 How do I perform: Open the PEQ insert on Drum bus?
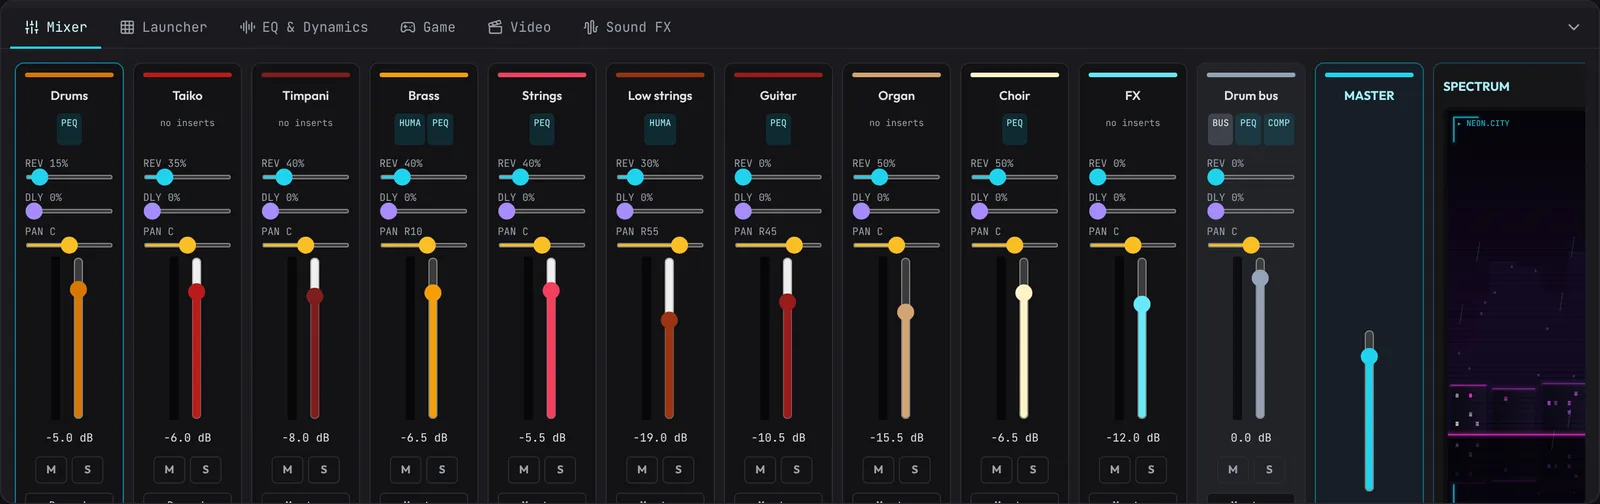tap(1249, 127)
